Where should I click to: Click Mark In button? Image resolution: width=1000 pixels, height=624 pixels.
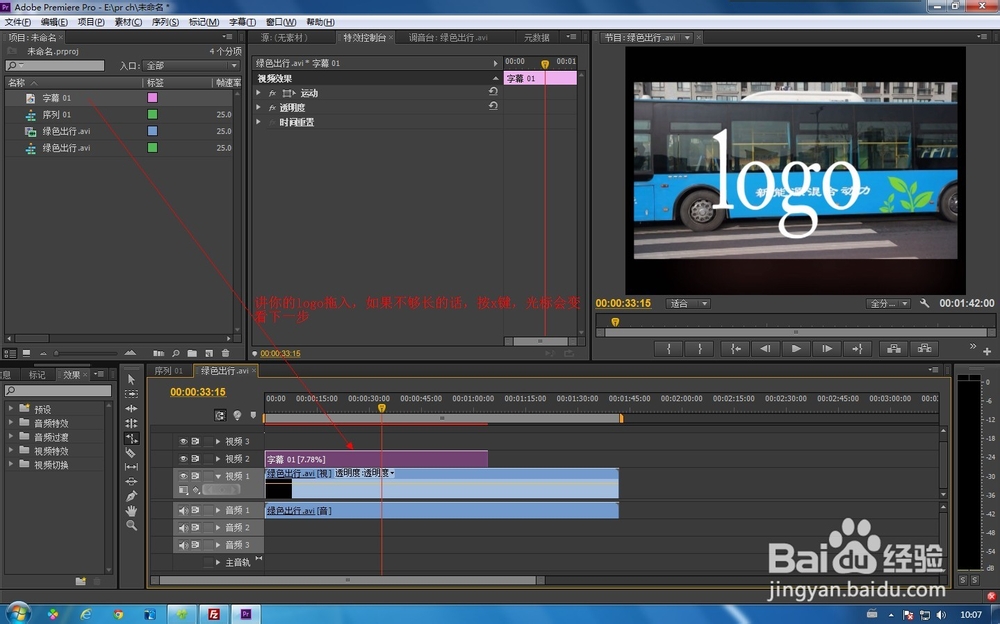pos(668,348)
